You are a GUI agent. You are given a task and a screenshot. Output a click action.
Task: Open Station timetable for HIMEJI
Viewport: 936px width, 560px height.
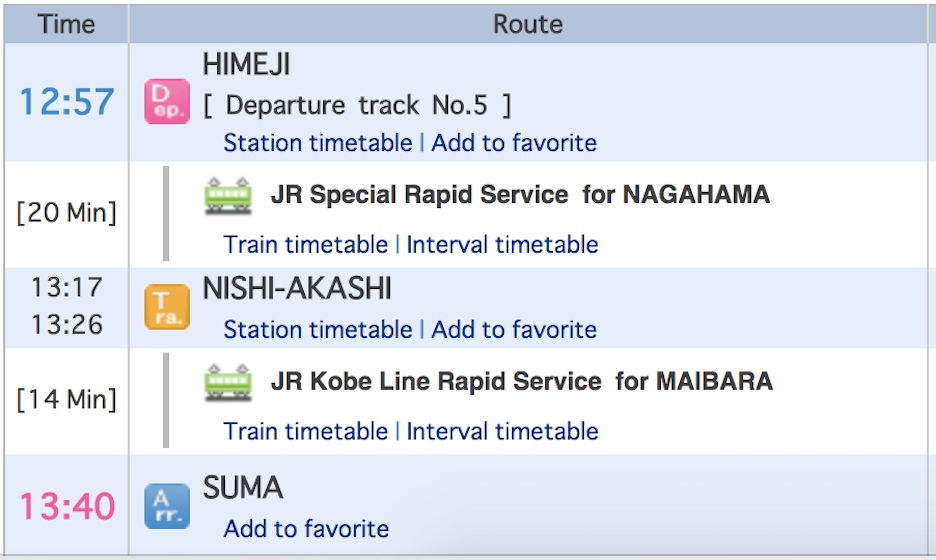pos(318,143)
